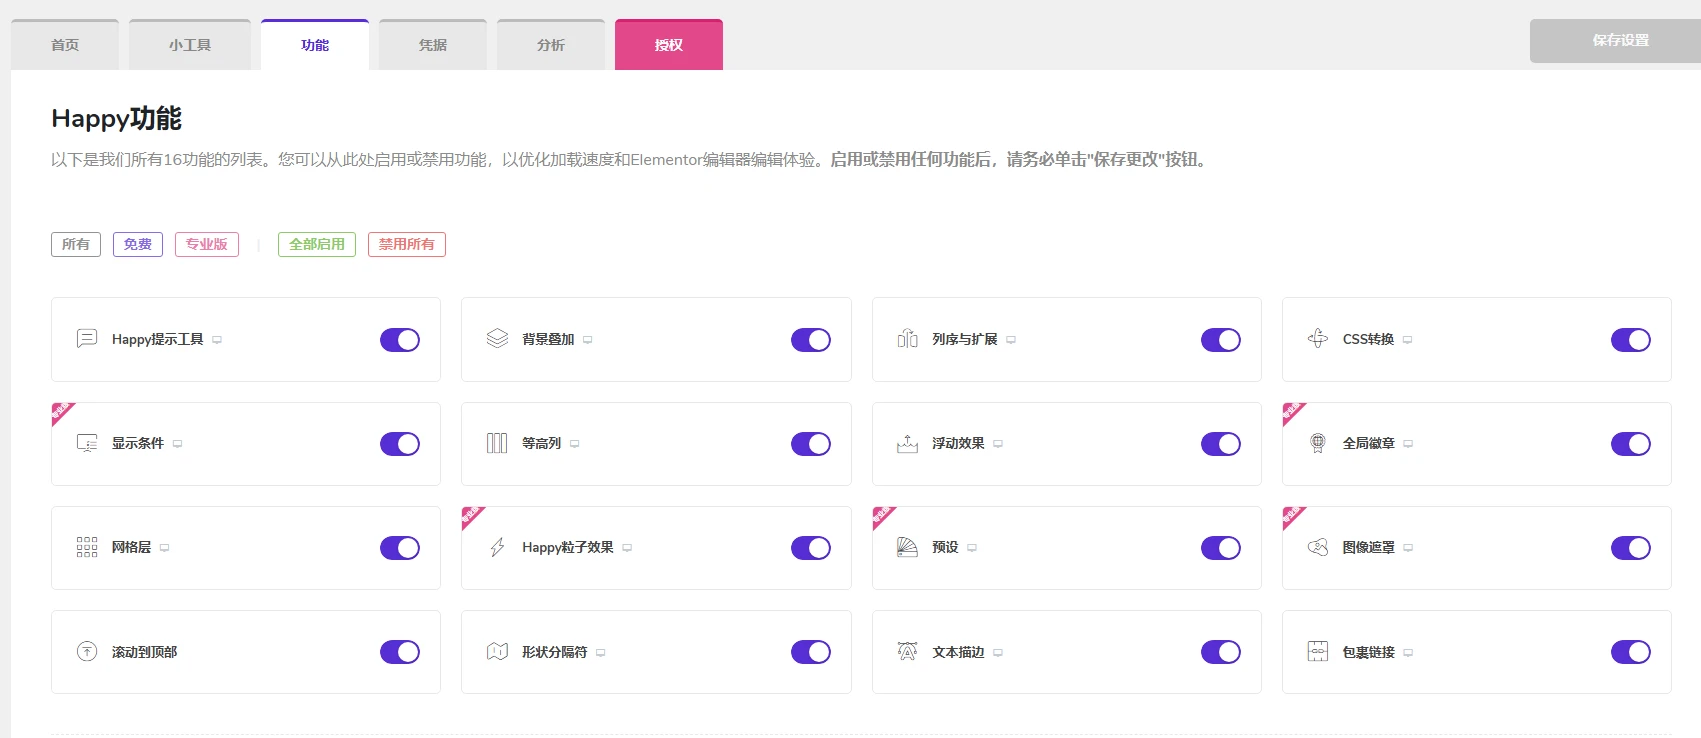Screen dimensions: 1701x738
Task: Turn off the 等高列 switch
Action: tap(811, 444)
